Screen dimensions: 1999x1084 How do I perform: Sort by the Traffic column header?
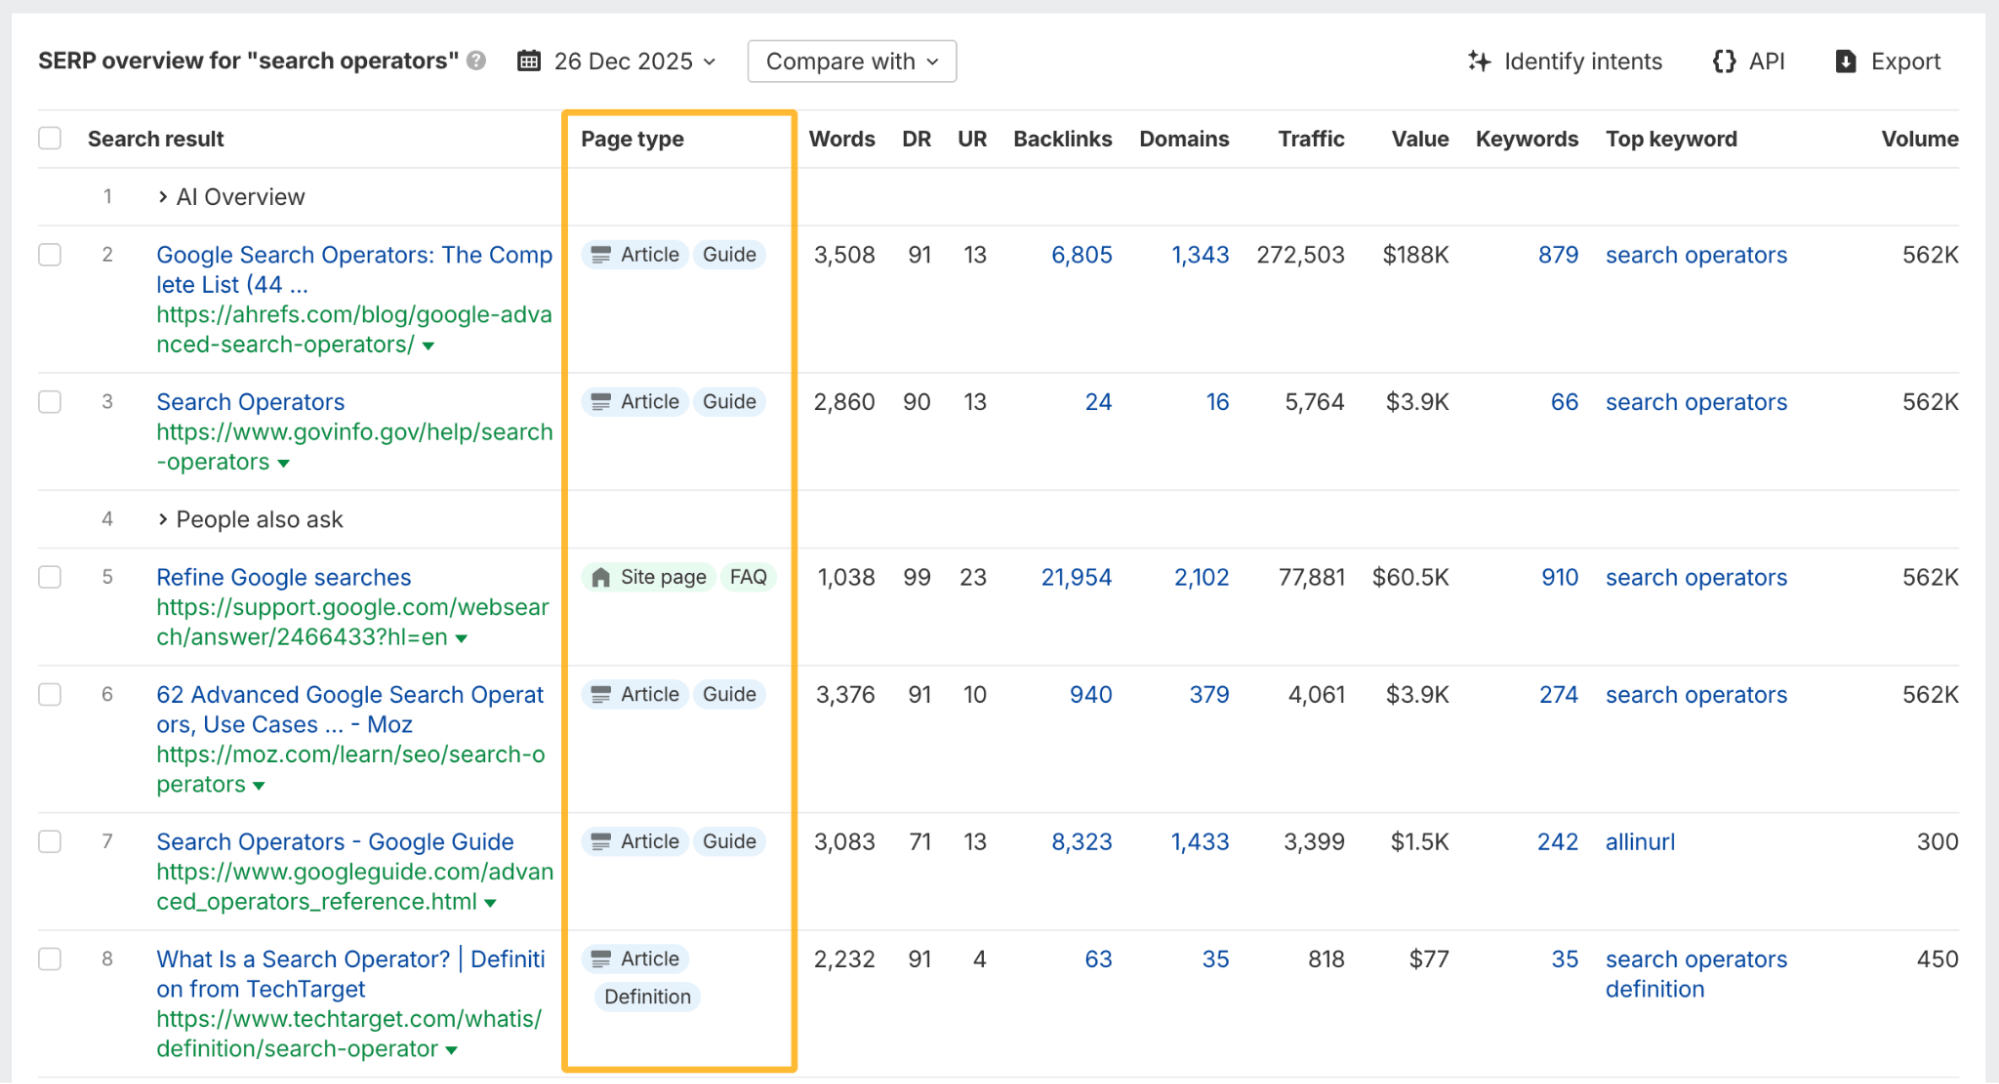pyautogui.click(x=1310, y=139)
